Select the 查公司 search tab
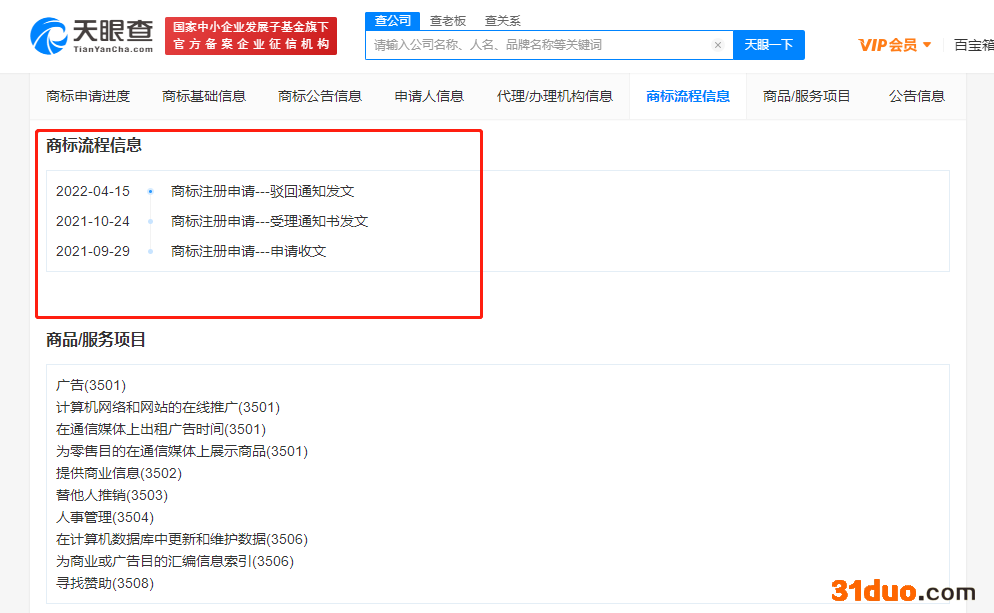The image size is (994, 613). coord(392,20)
